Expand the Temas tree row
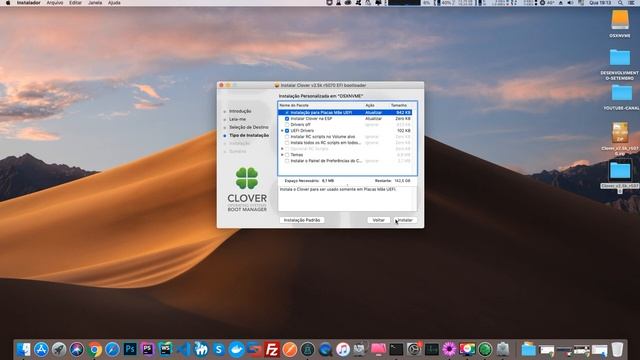 (282, 155)
